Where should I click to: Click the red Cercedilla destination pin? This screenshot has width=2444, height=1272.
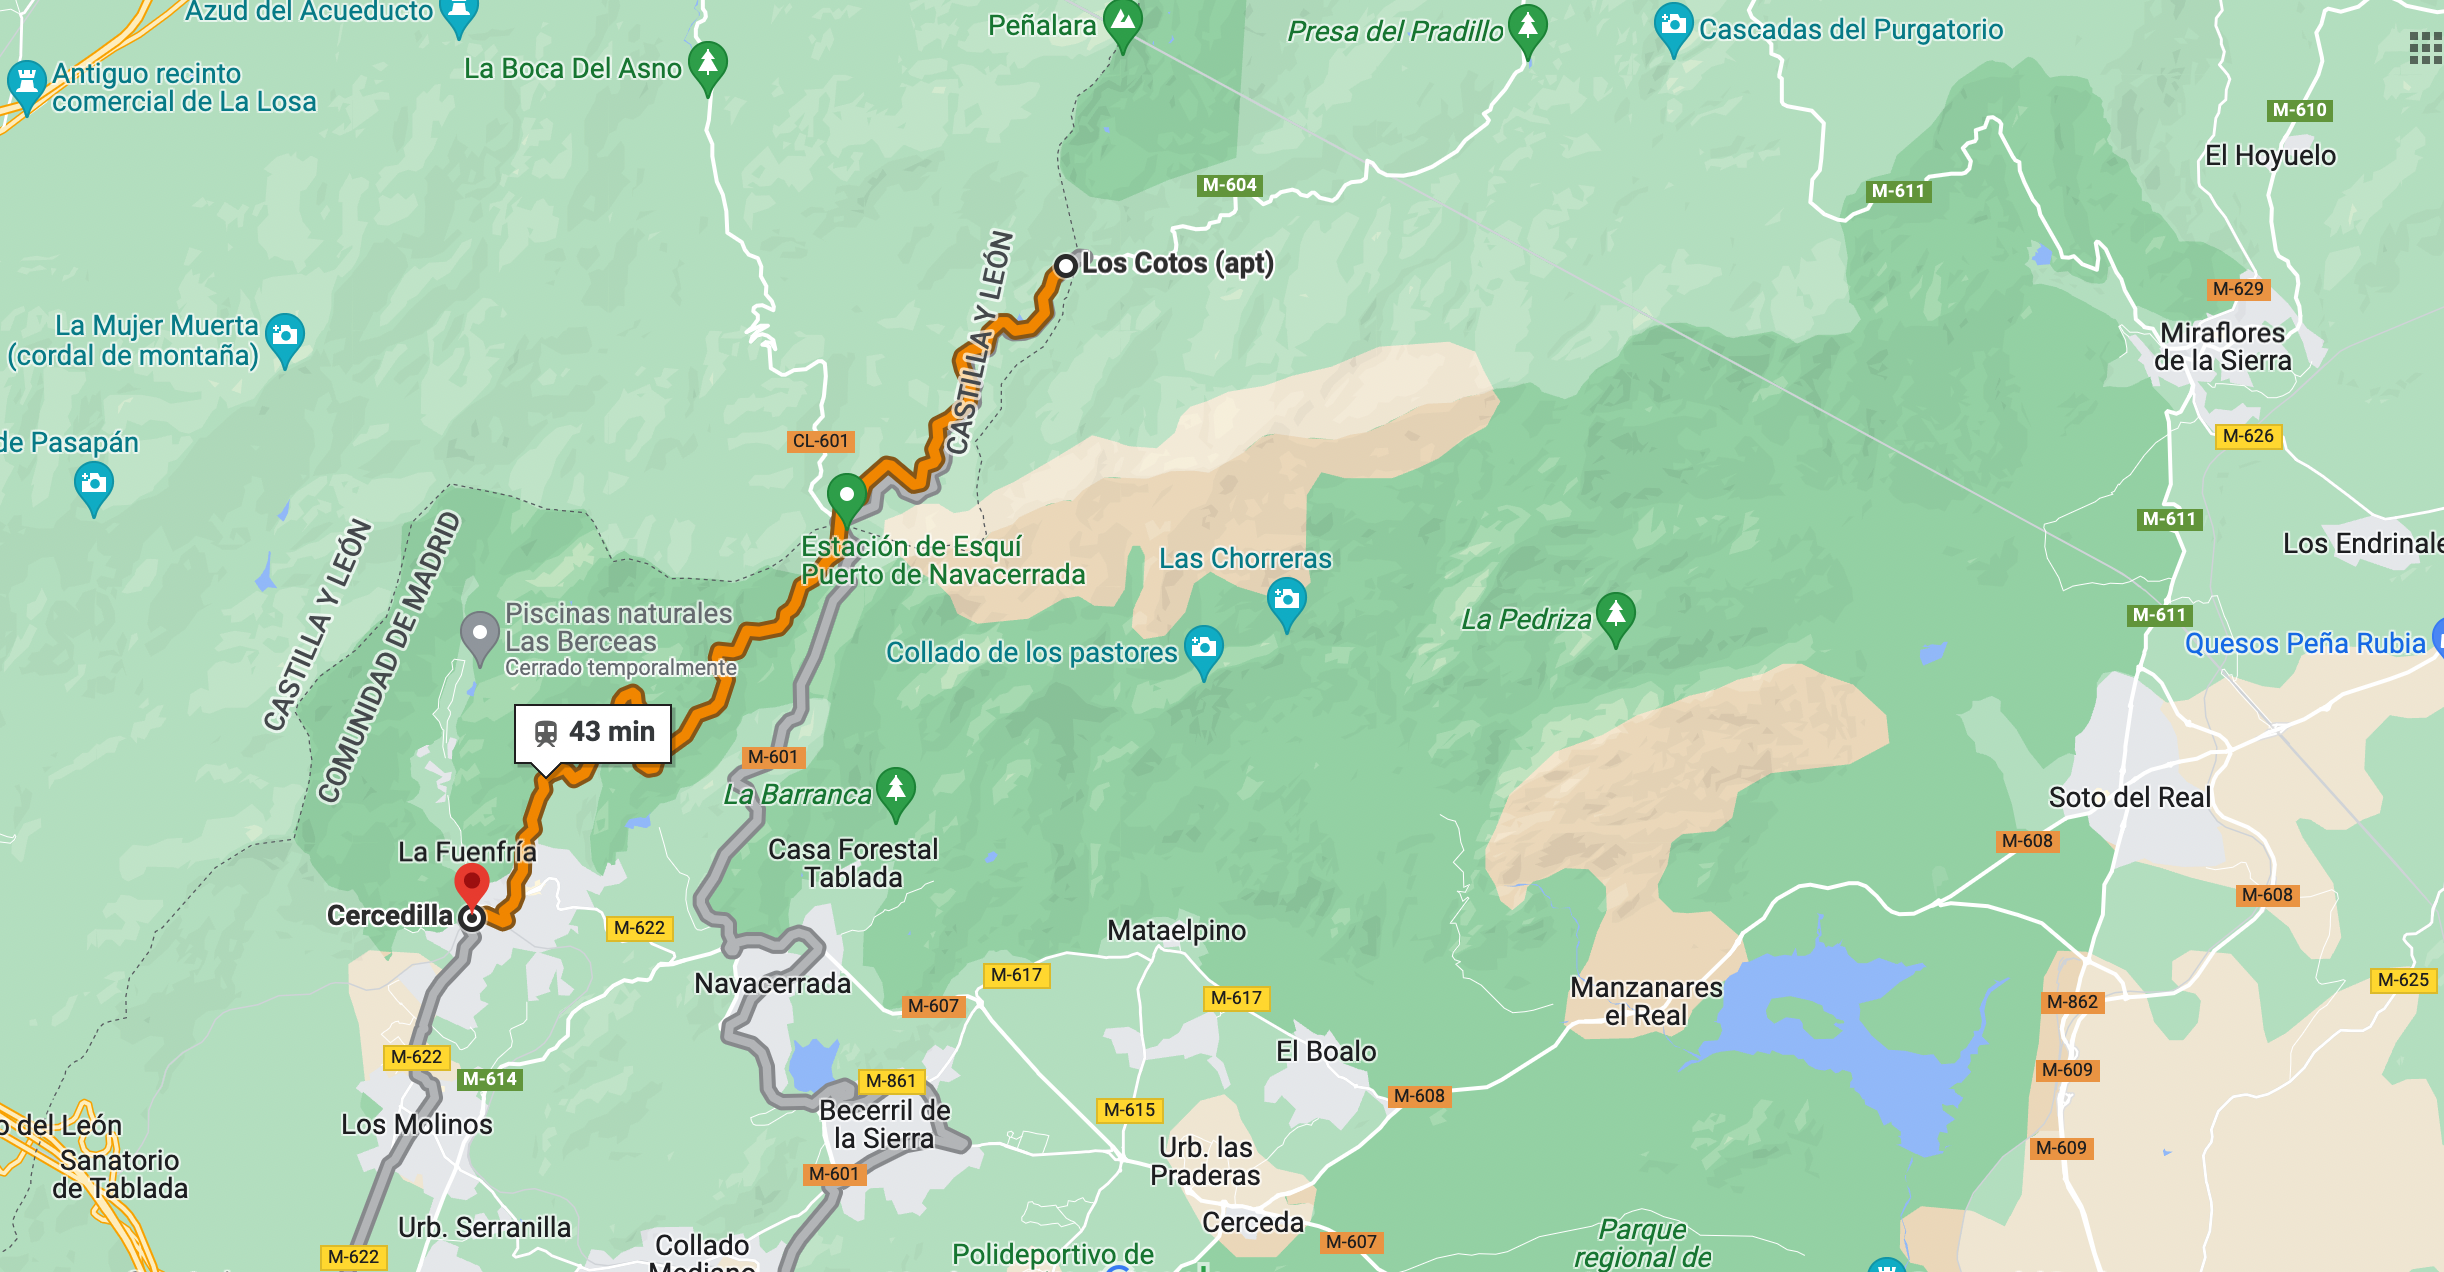472,885
